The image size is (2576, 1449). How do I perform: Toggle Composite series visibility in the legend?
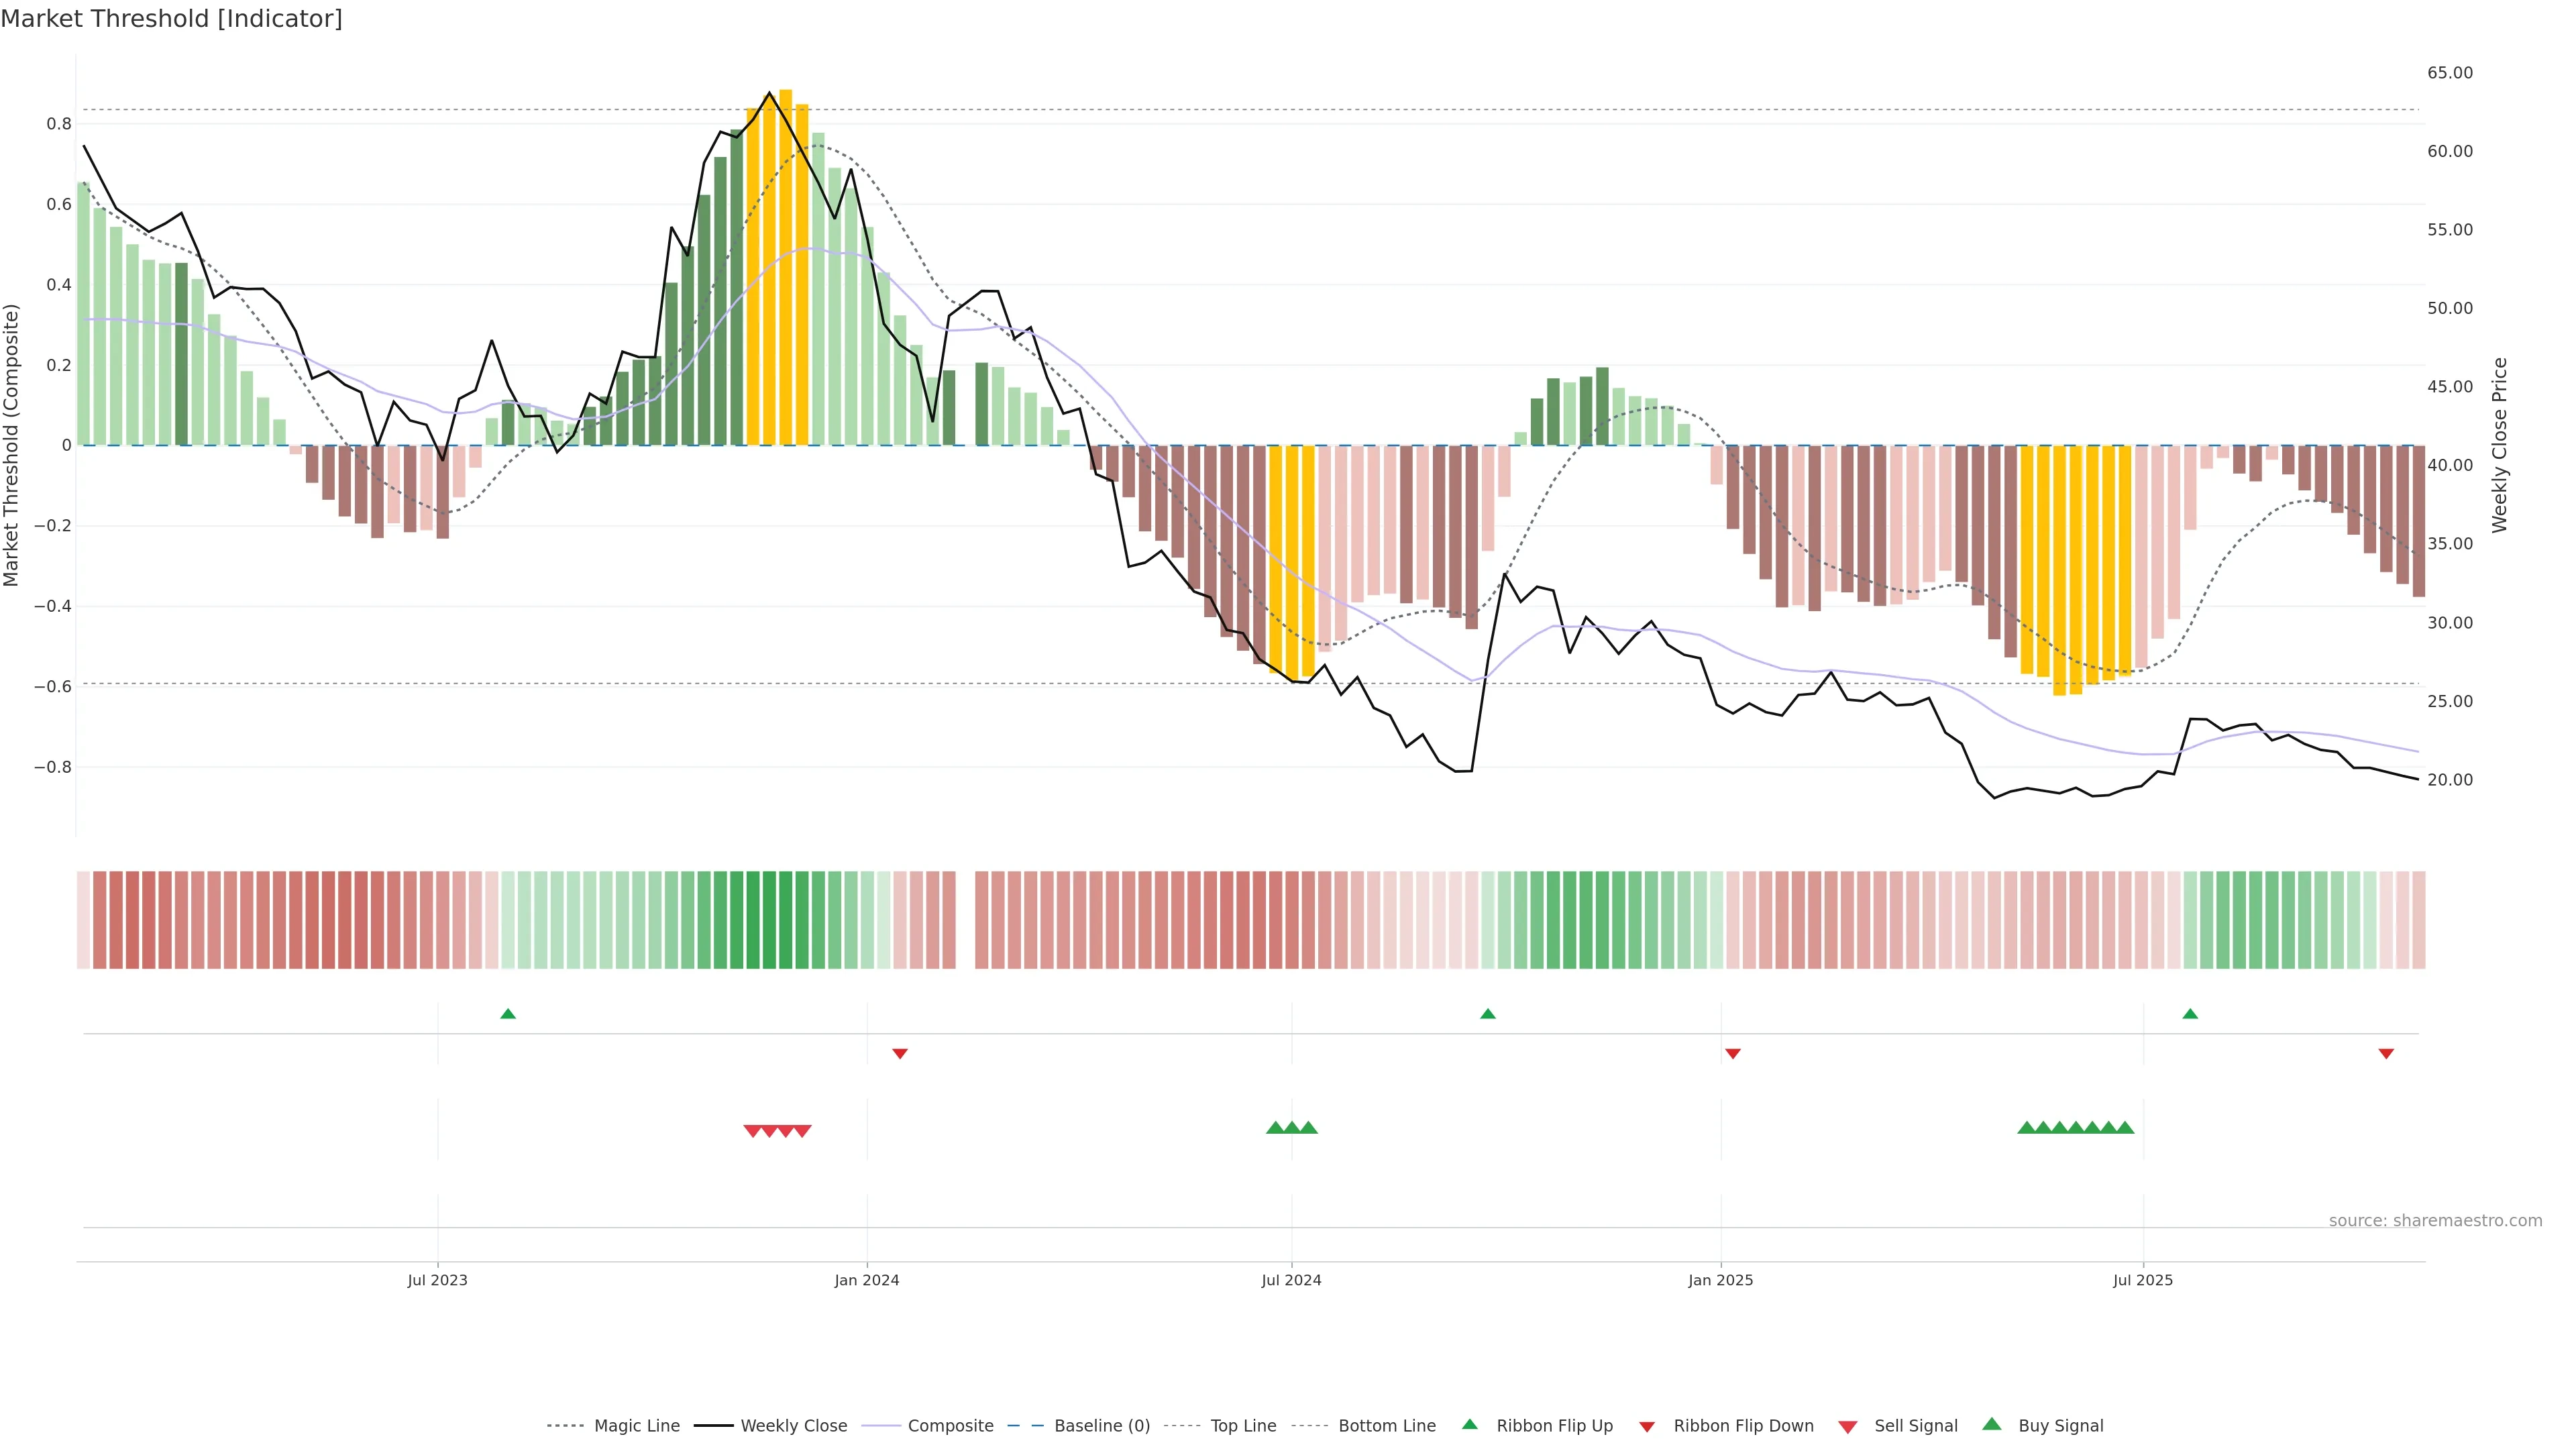950,1426
